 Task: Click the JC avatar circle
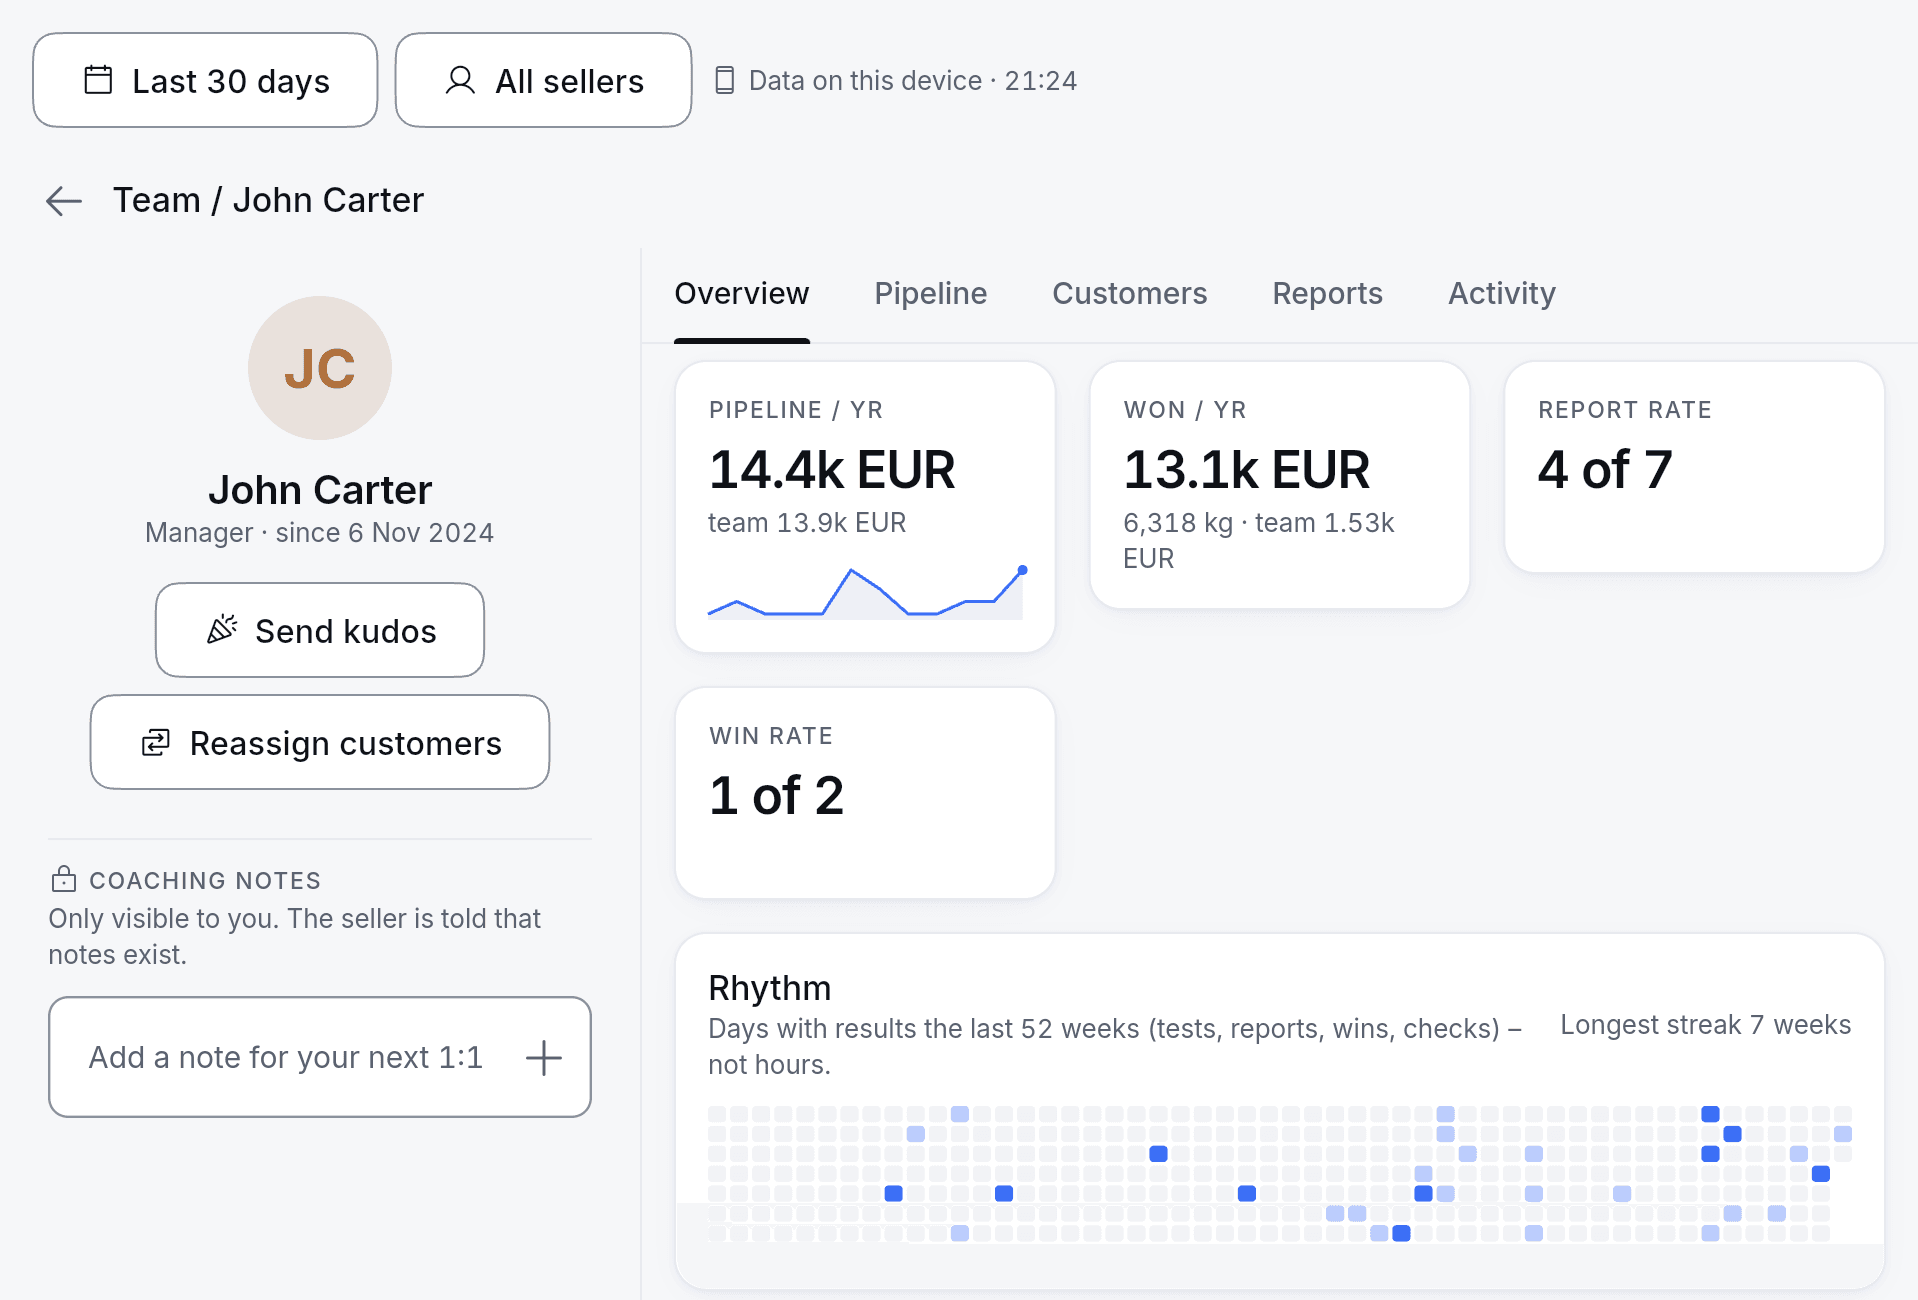coord(320,368)
